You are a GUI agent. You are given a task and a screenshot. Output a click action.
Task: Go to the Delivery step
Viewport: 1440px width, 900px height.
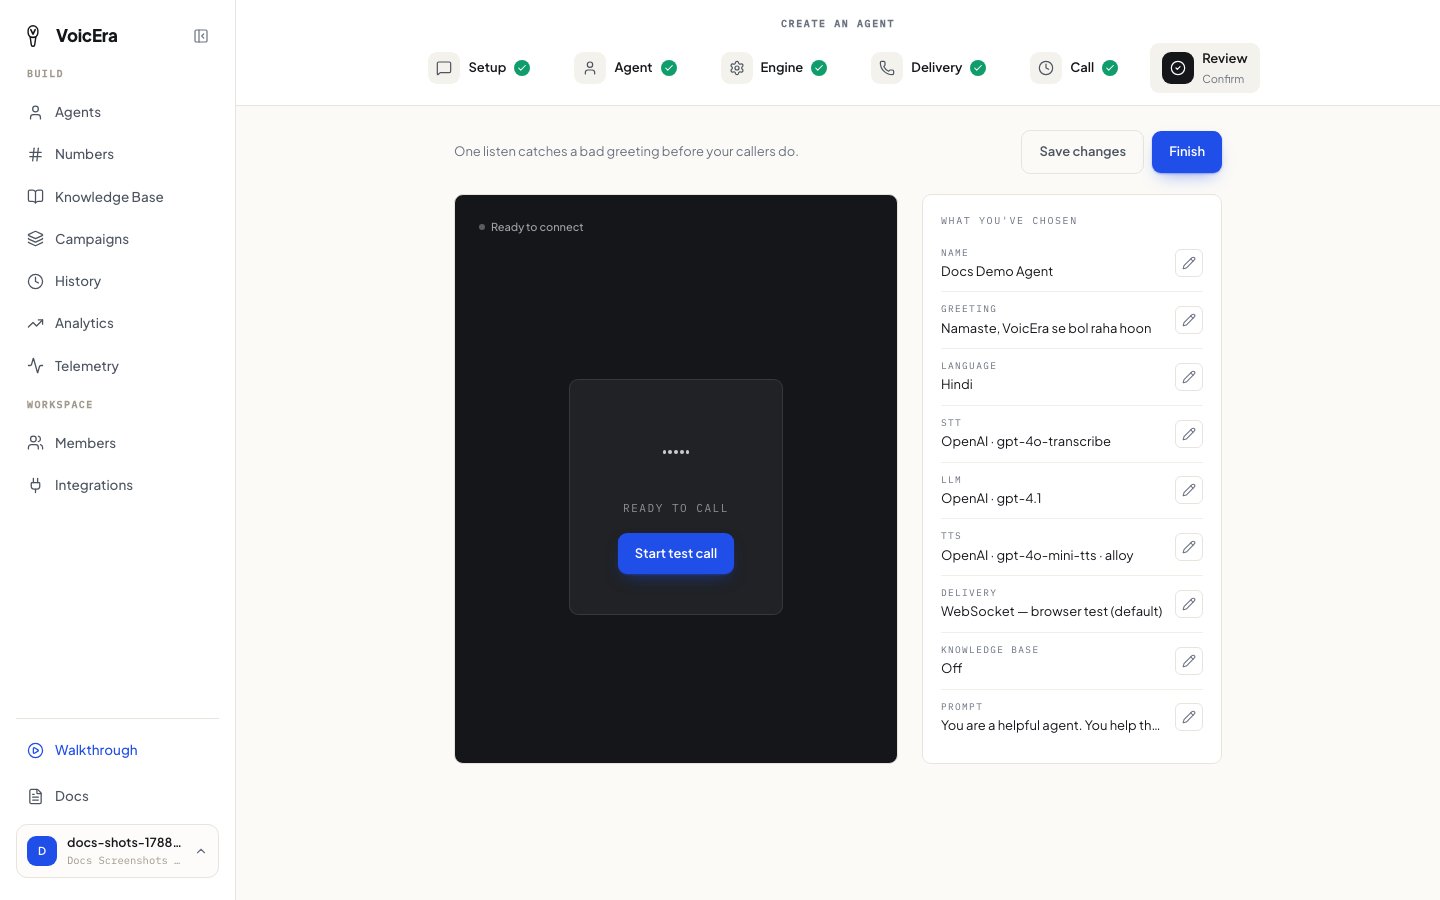pos(929,68)
